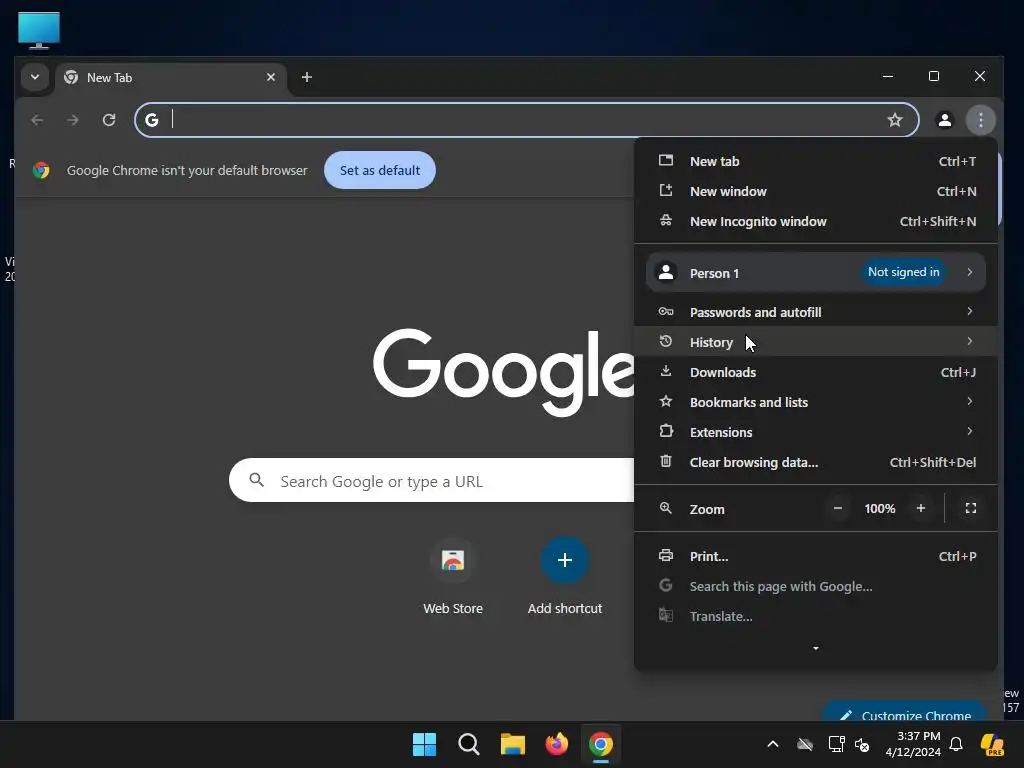Click Set as default button
This screenshot has height=768, width=1024.
[x=379, y=170]
